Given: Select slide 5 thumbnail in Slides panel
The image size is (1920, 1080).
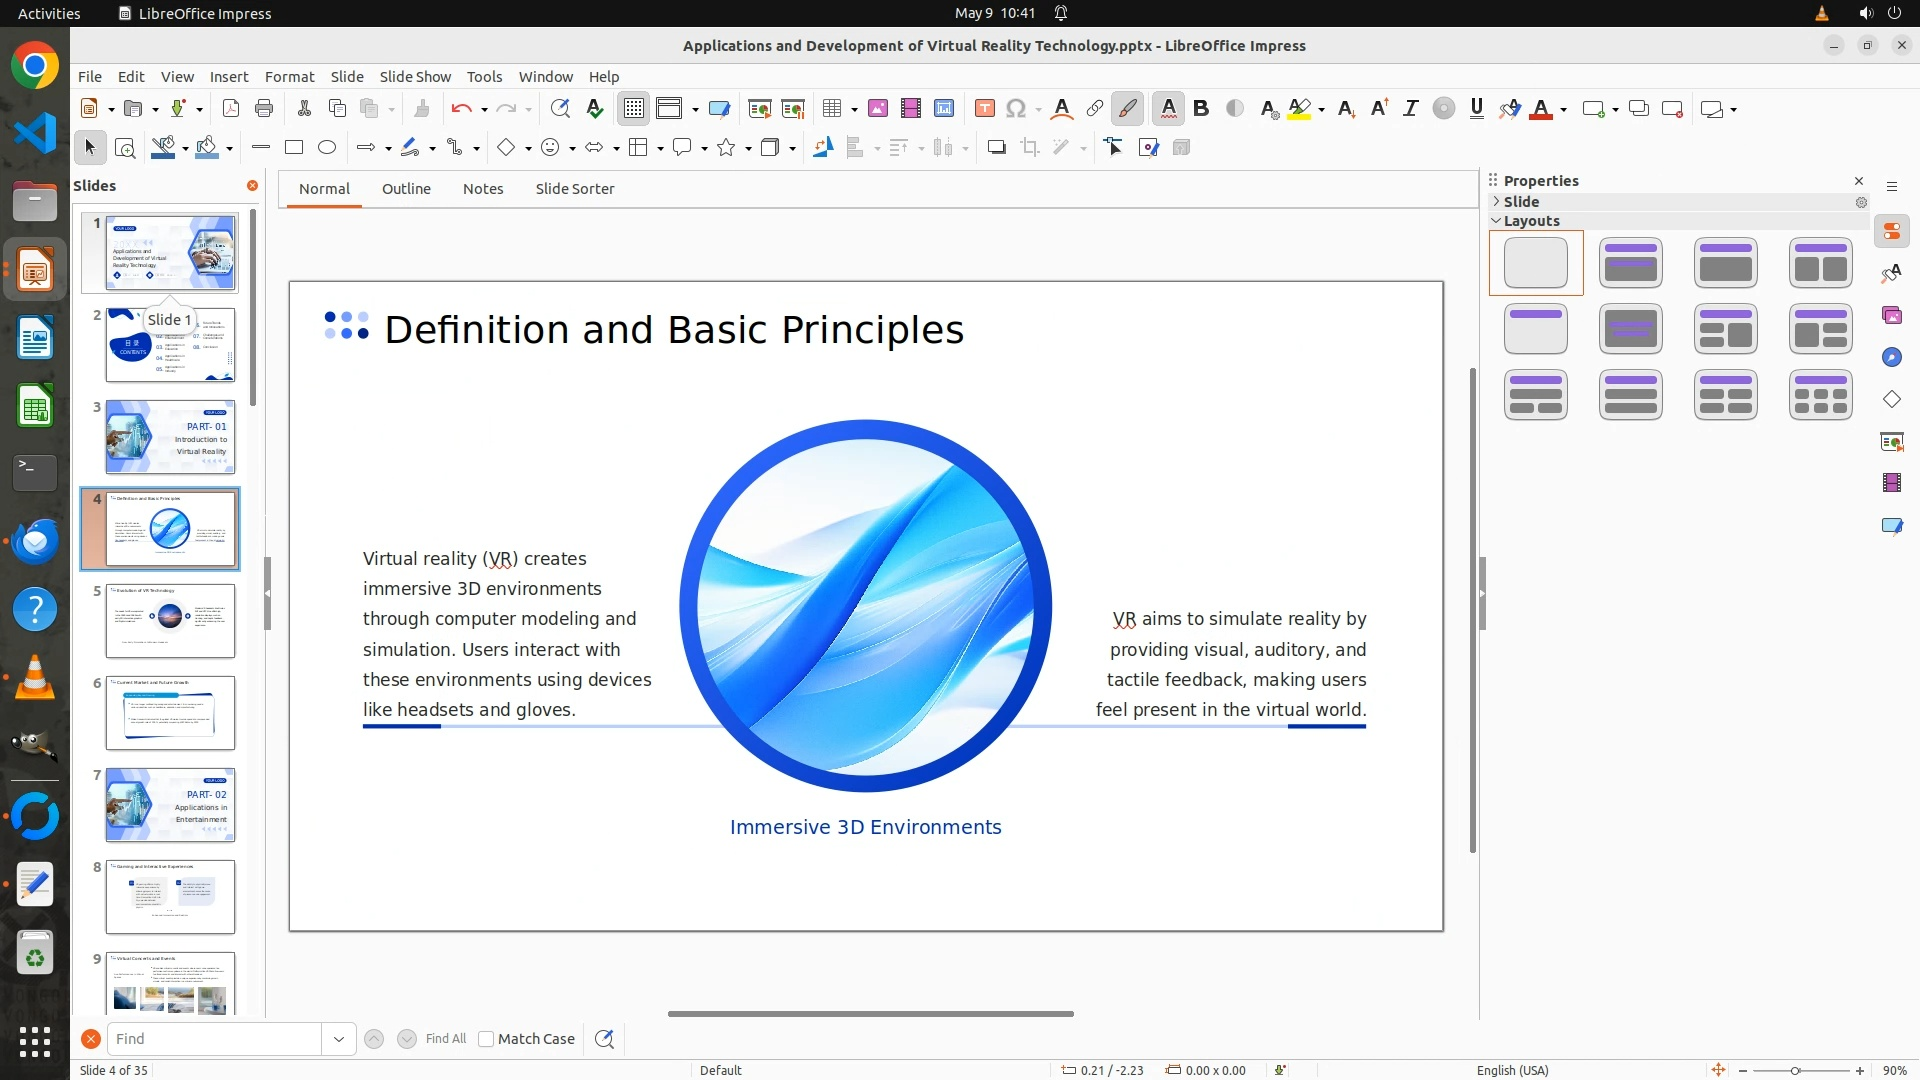Looking at the screenshot, I should [170, 621].
